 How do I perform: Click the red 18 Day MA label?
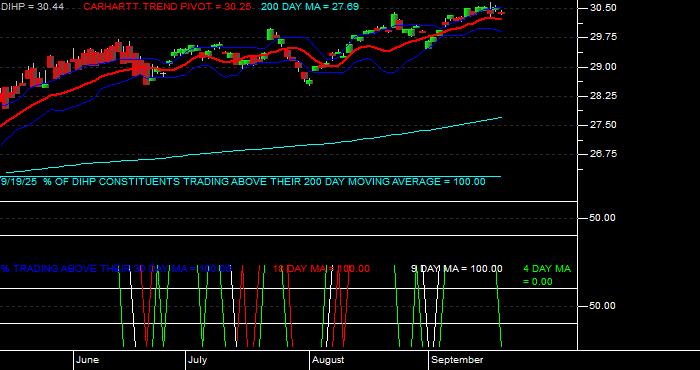click(x=321, y=269)
